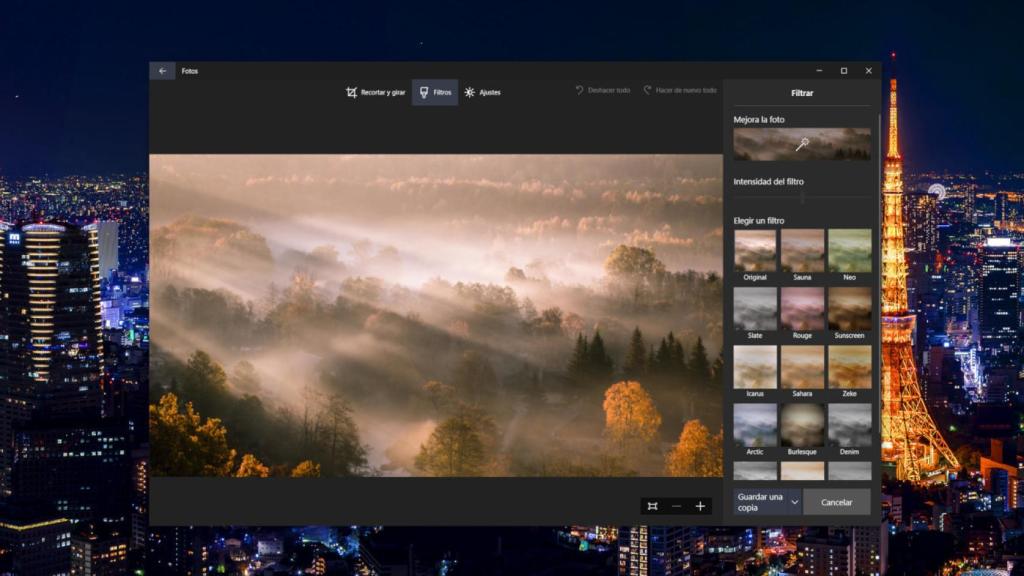This screenshot has width=1024, height=576.
Task: Zoom out with the minus icon
Action: [x=677, y=505]
